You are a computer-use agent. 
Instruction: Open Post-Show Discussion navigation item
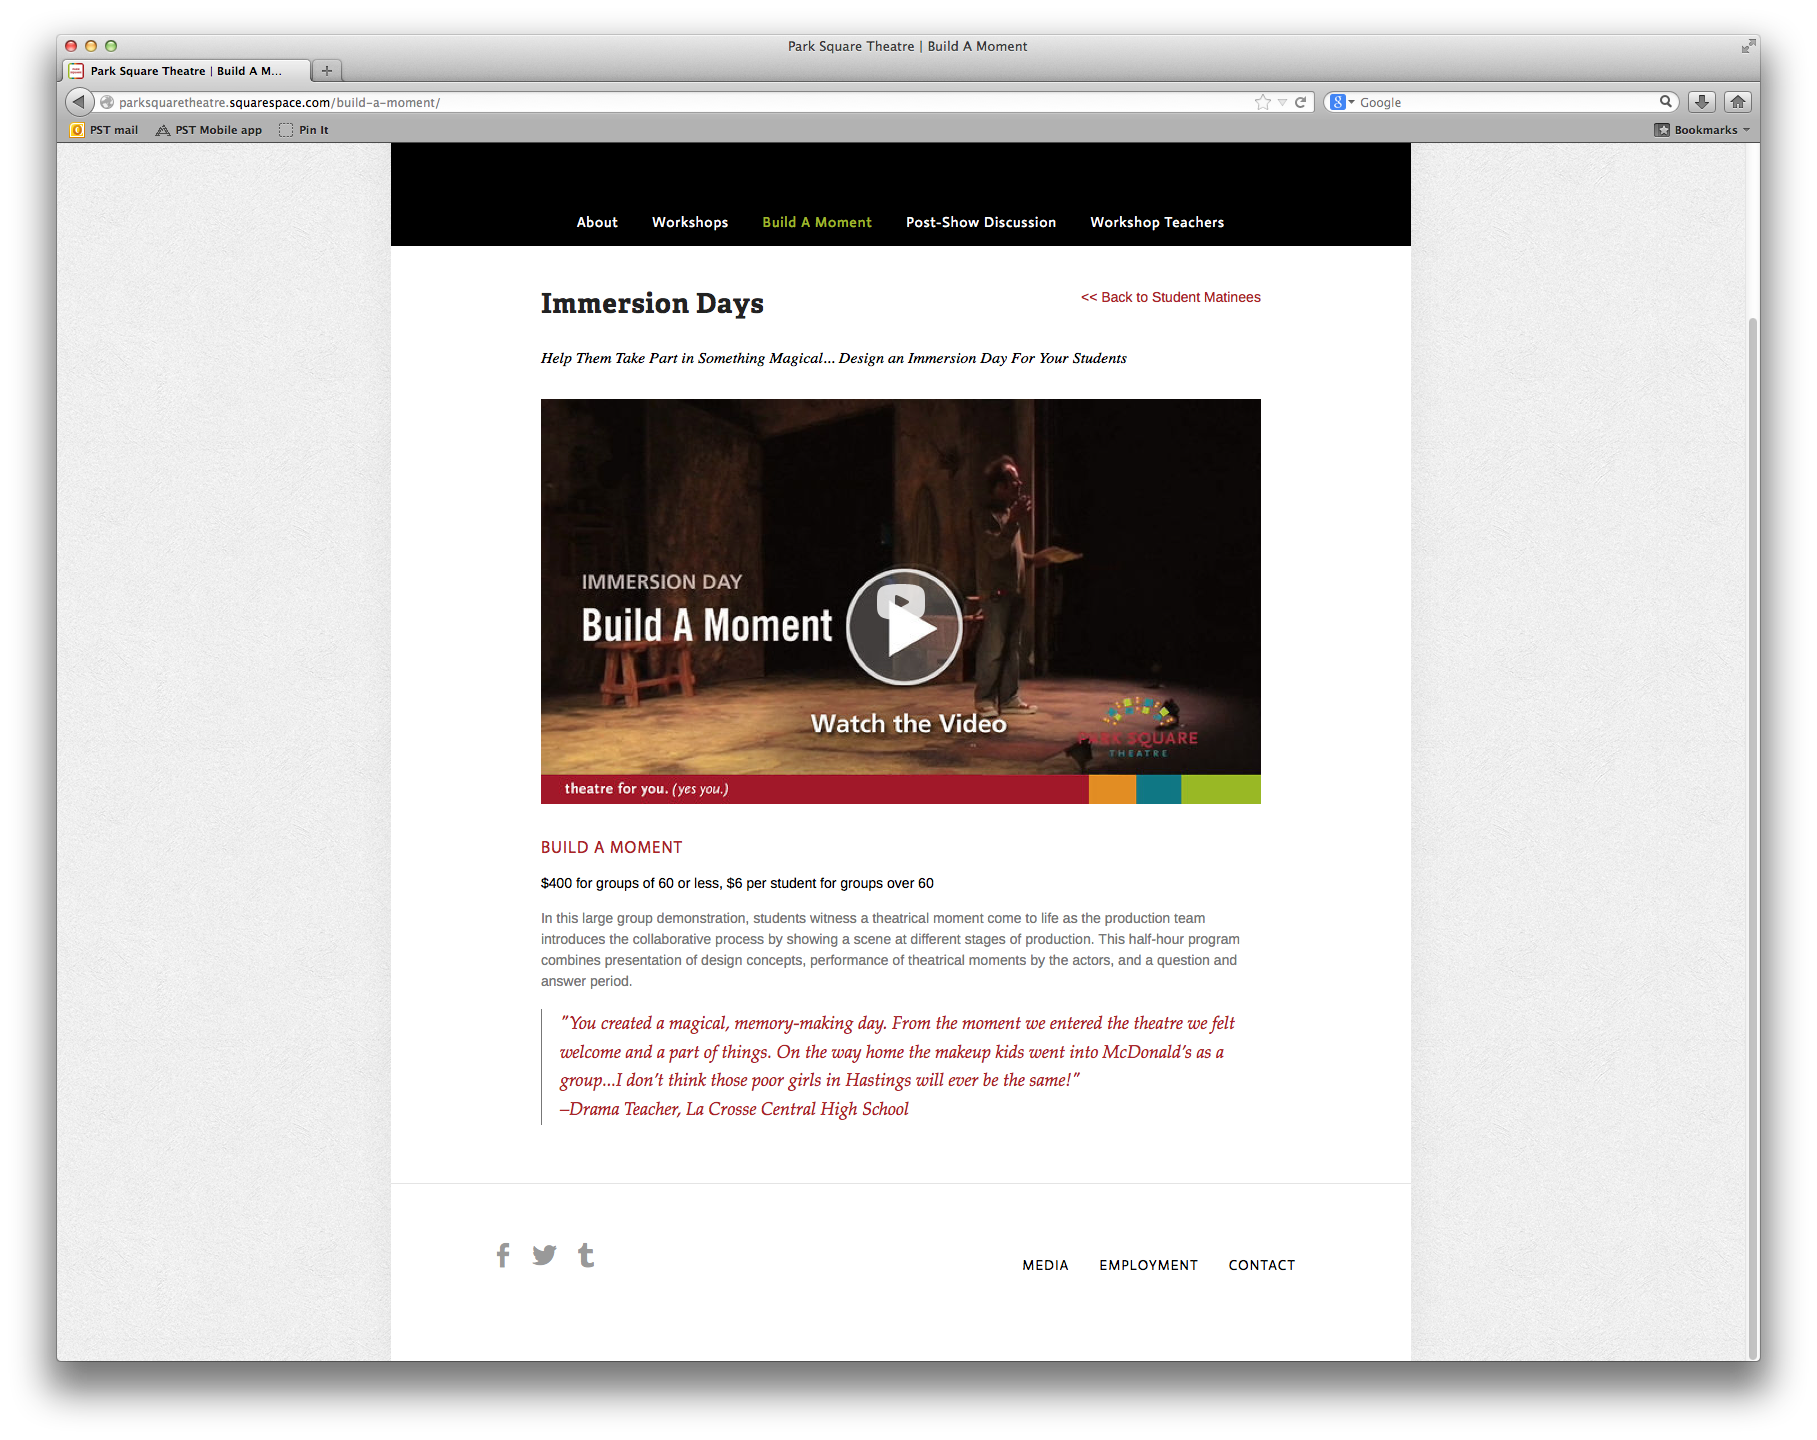tap(981, 222)
